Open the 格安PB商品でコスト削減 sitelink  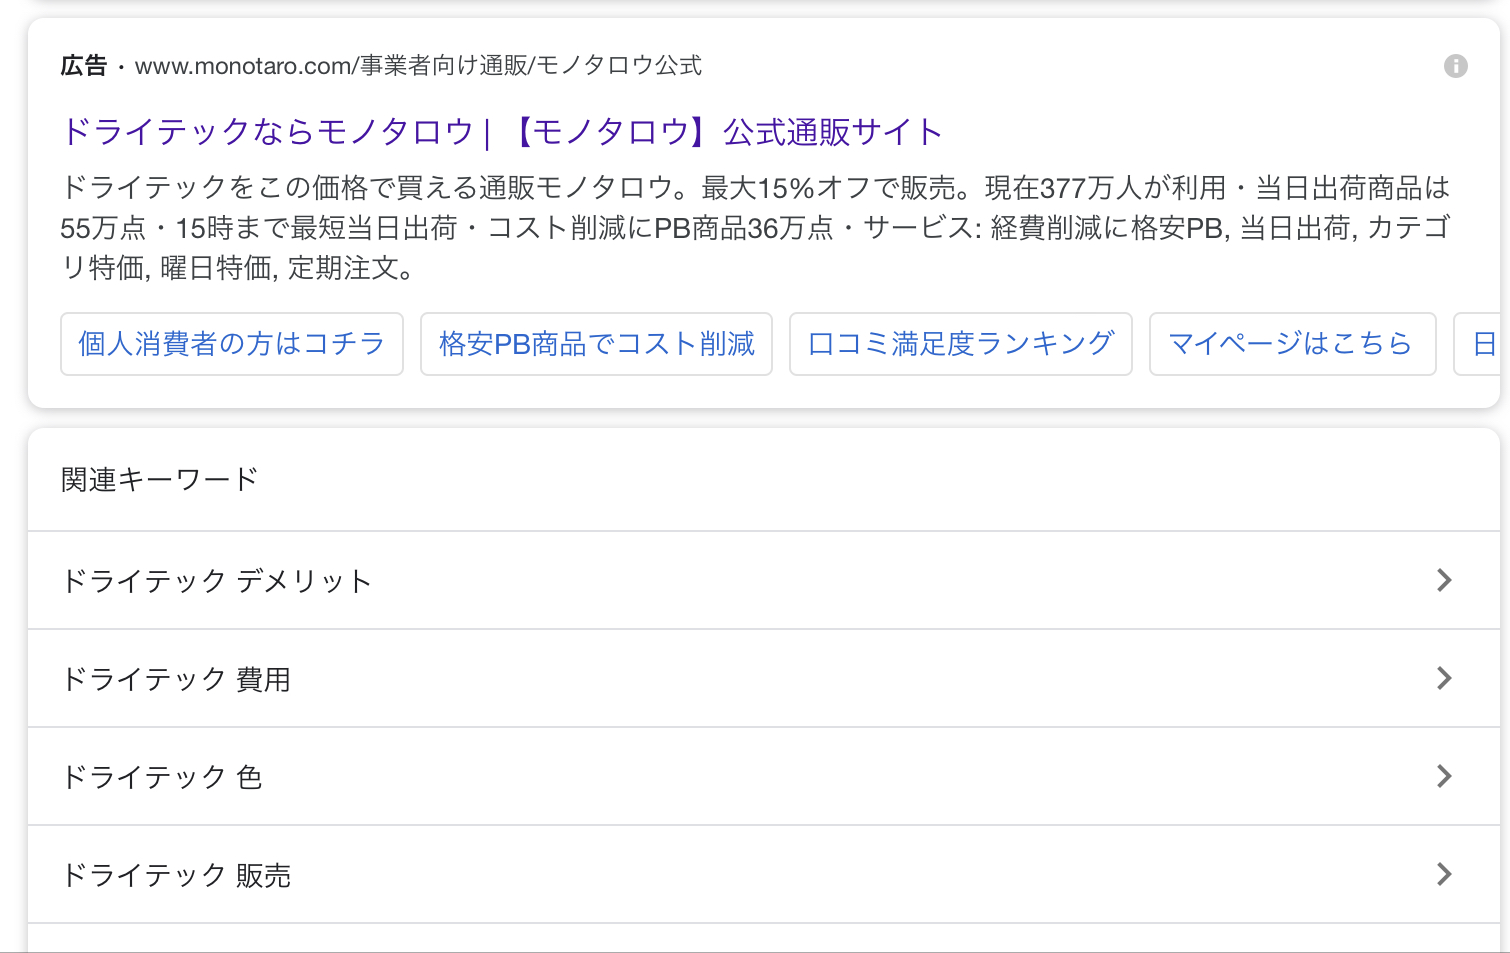[596, 344]
